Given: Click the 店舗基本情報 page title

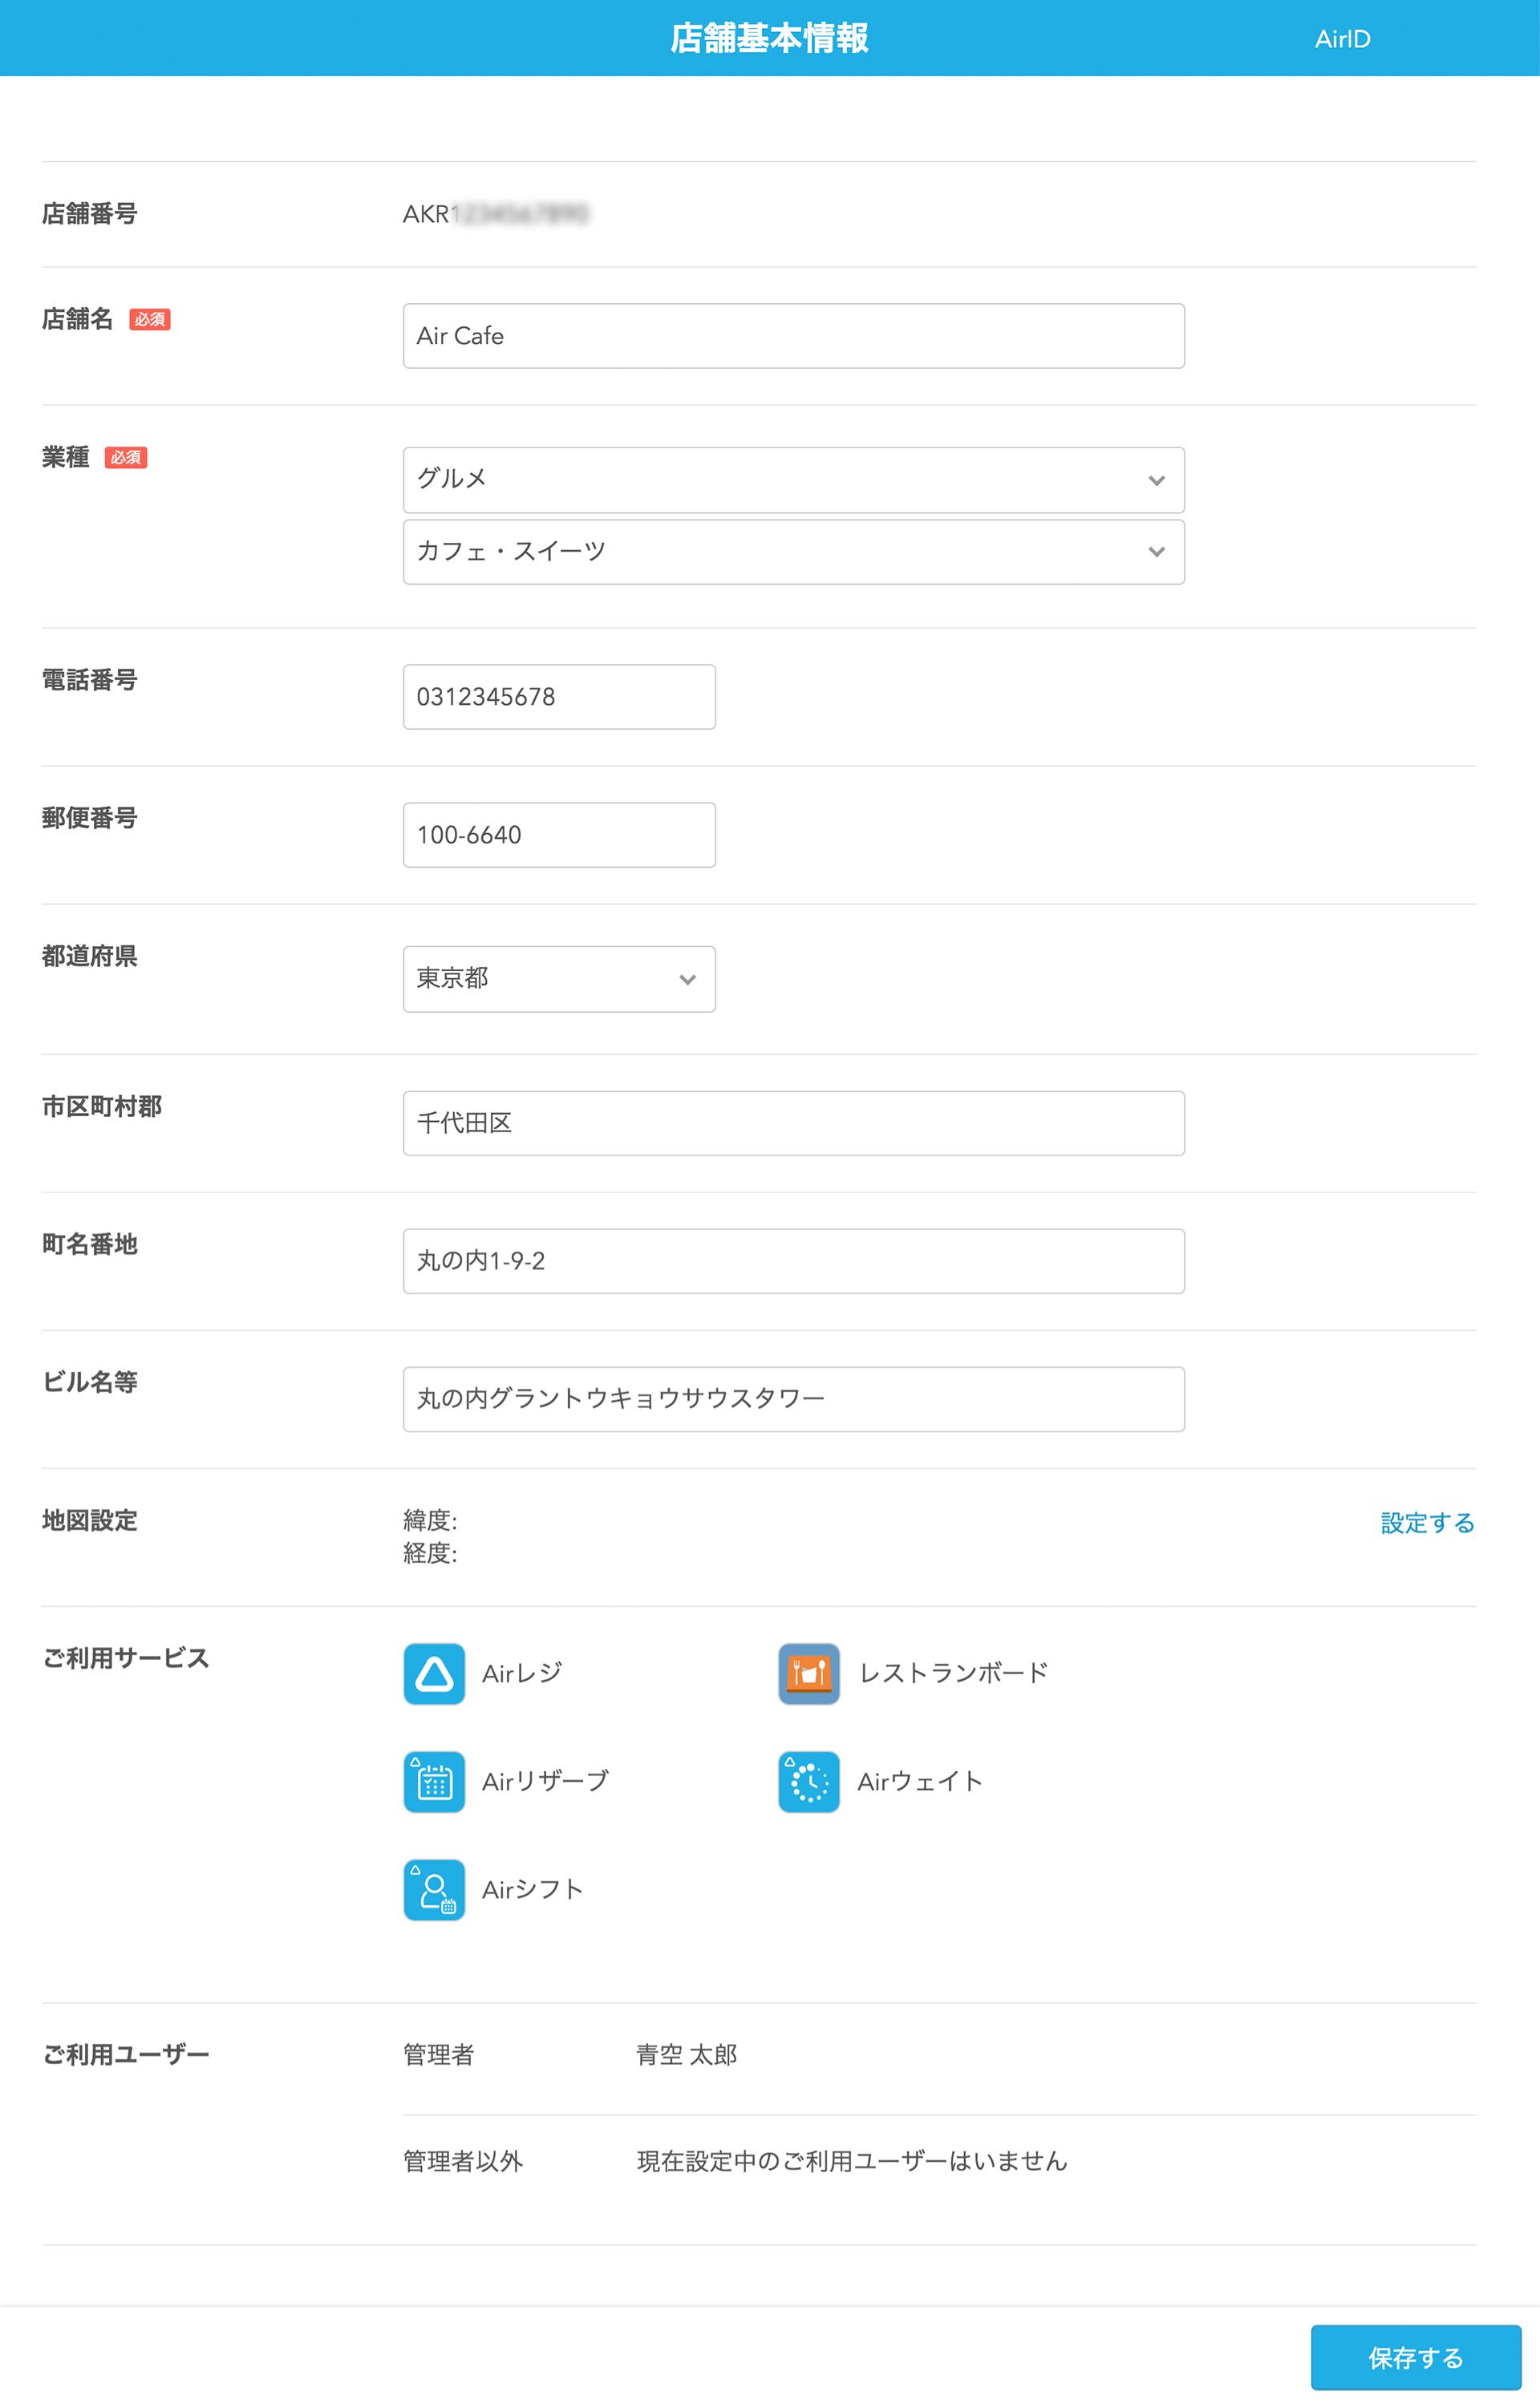Looking at the screenshot, I should pos(769,38).
